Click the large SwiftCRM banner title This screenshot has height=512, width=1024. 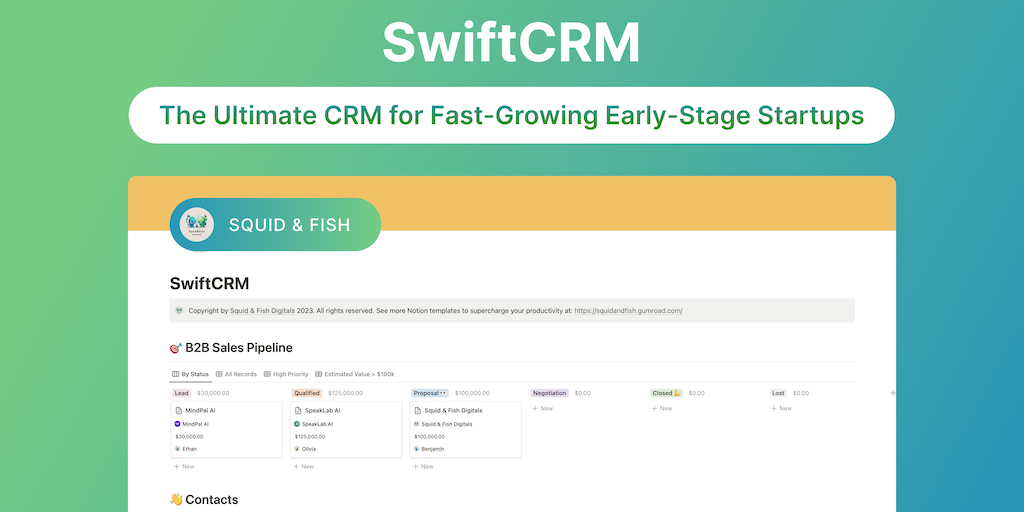coord(511,42)
